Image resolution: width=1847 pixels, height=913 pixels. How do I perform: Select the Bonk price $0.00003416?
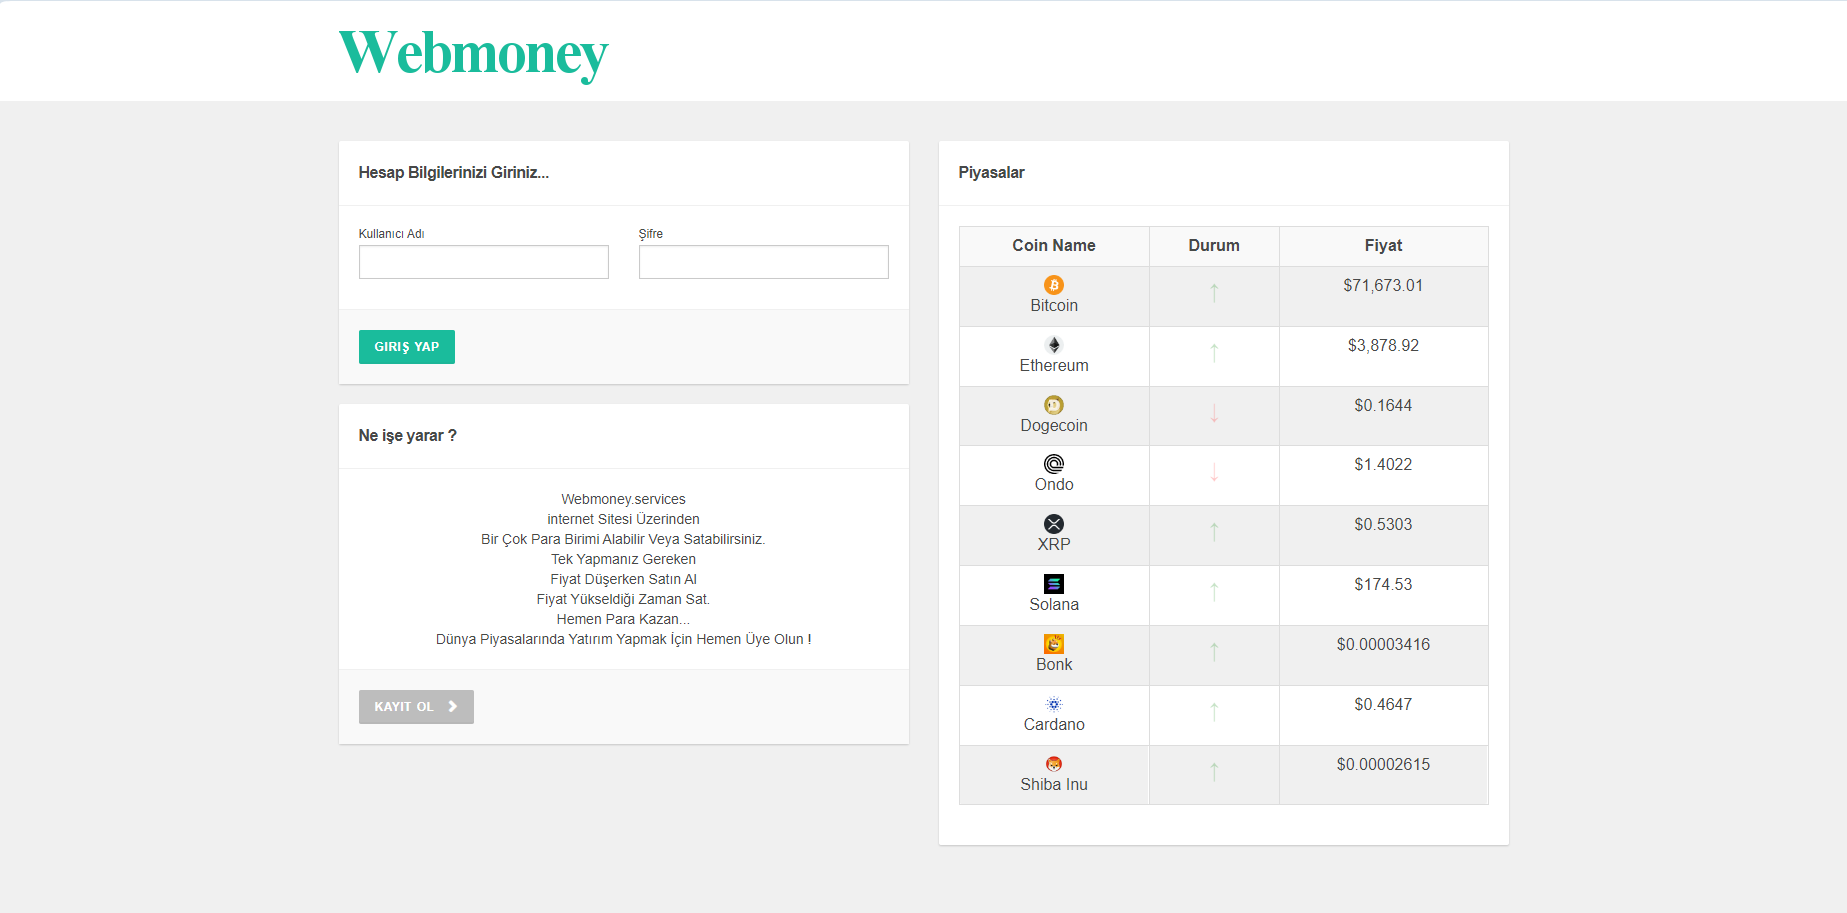point(1384,645)
